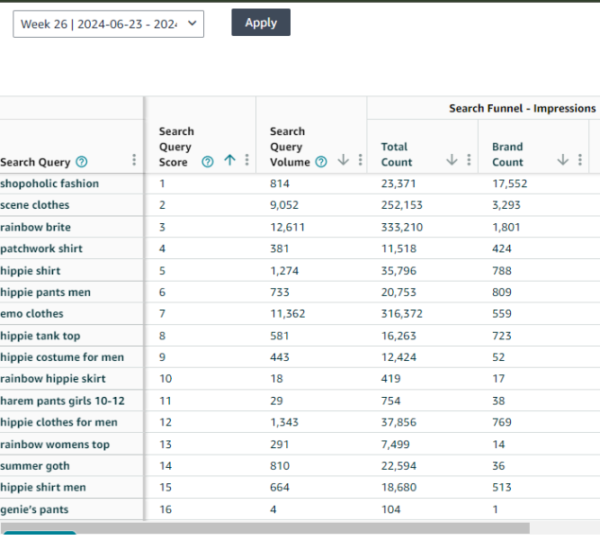Image resolution: width=600 pixels, height=540 pixels.
Task: Click the Search Query Volume help icon
Action: [321, 161]
